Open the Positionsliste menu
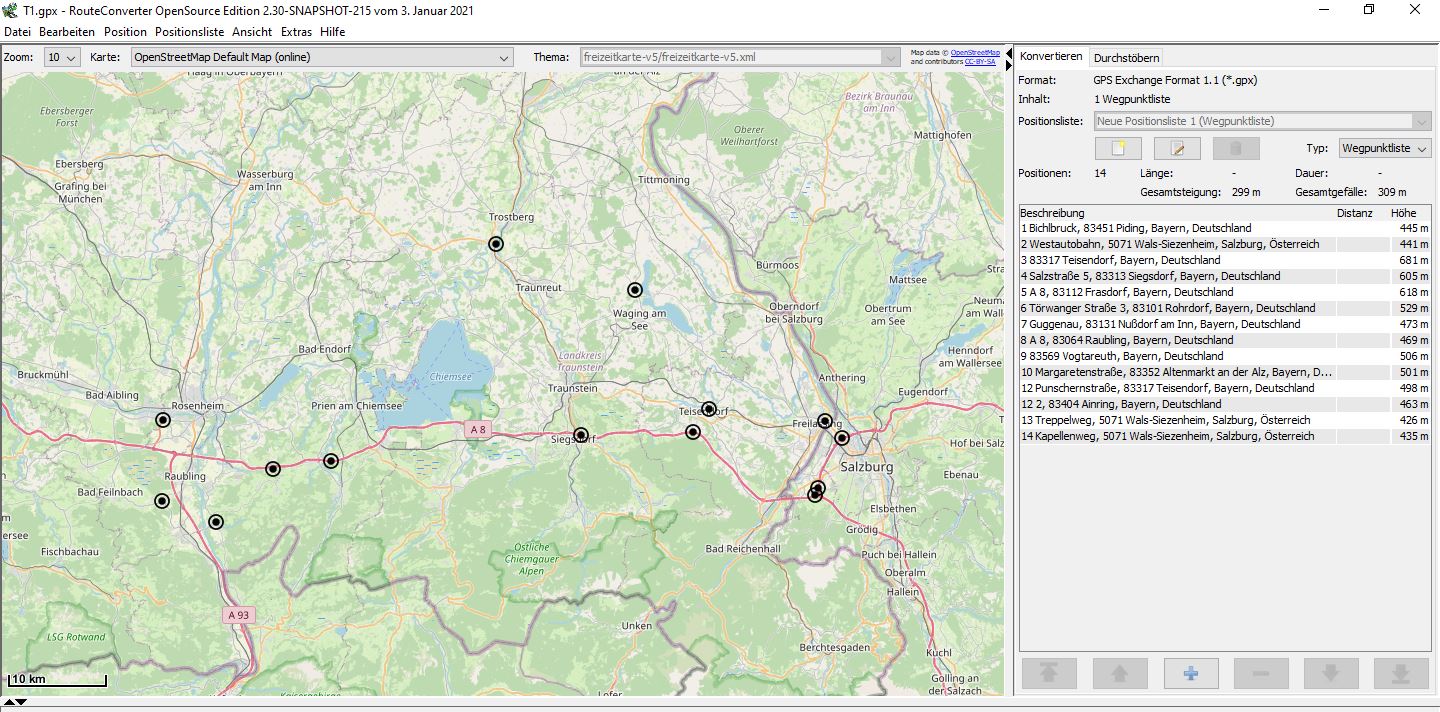The width and height of the screenshot is (1440, 712). click(189, 32)
